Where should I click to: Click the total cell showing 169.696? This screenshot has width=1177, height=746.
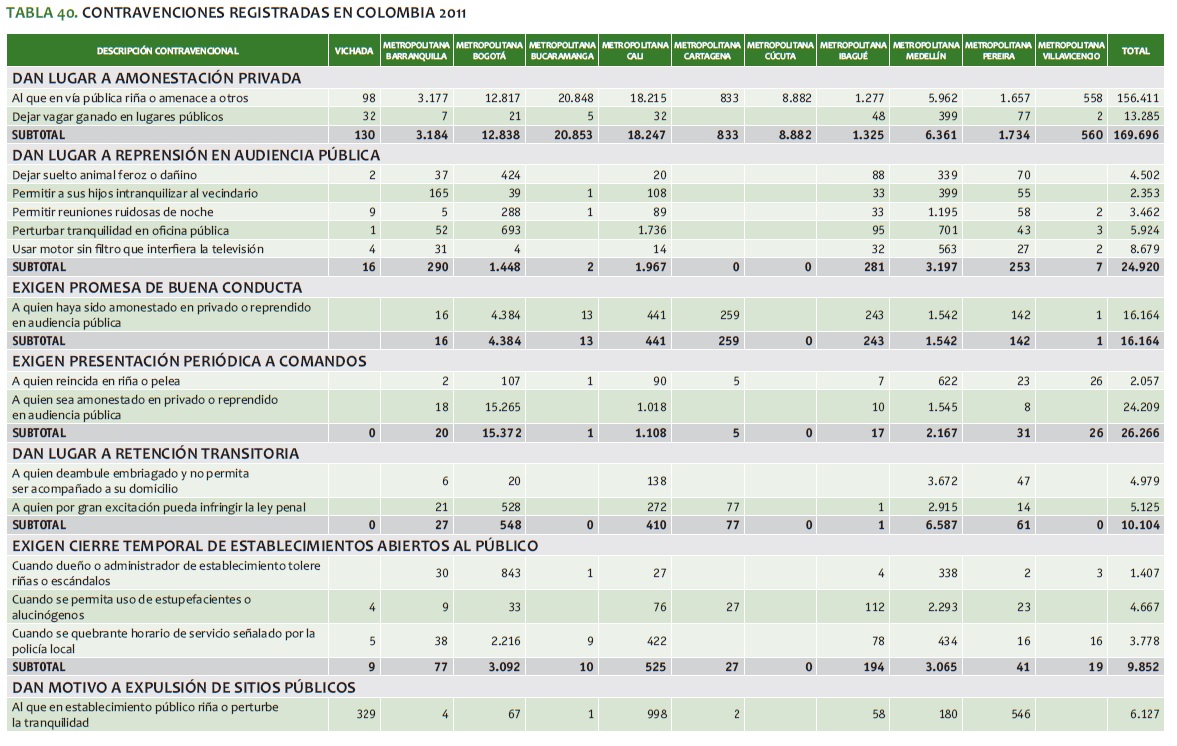(1134, 135)
